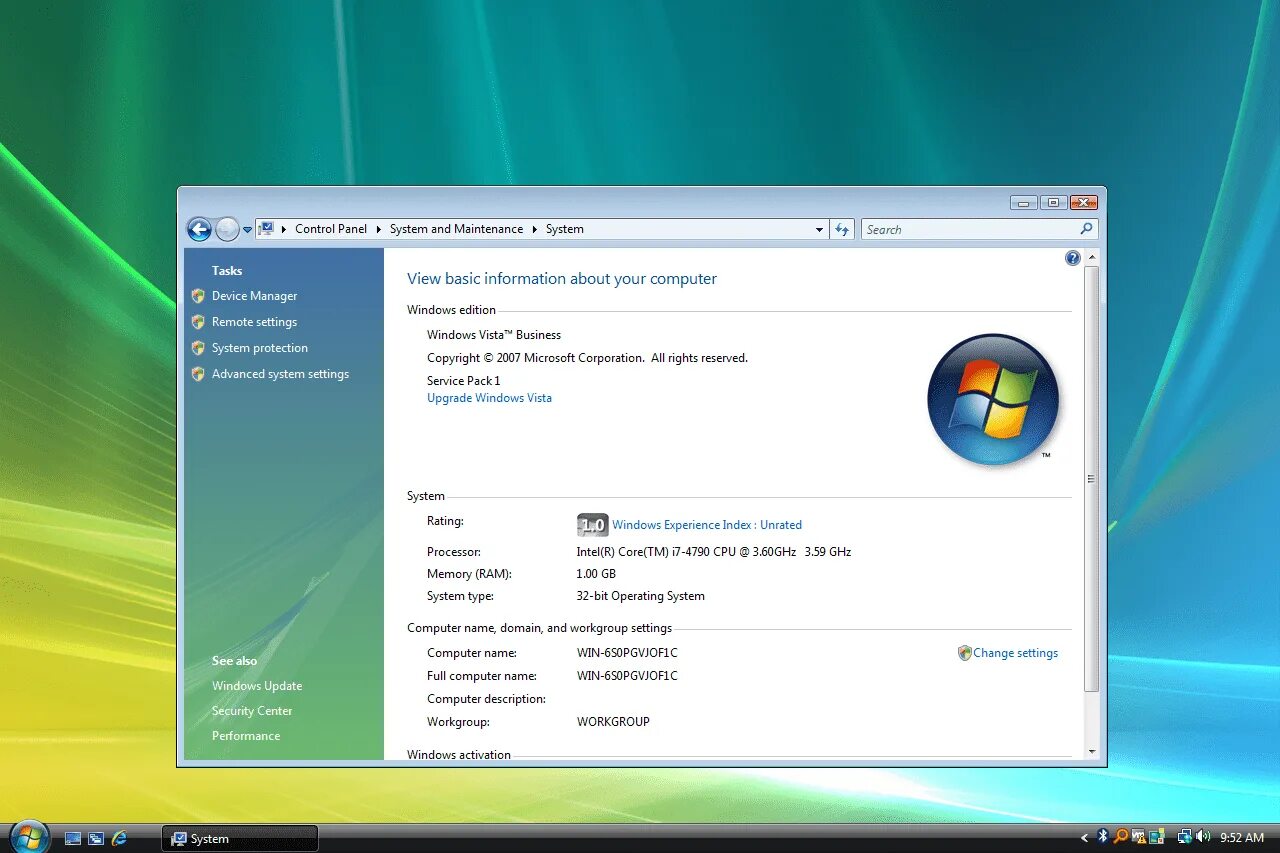Screen dimensions: 1280x853
Task: Minimize the System window
Action: point(1023,202)
